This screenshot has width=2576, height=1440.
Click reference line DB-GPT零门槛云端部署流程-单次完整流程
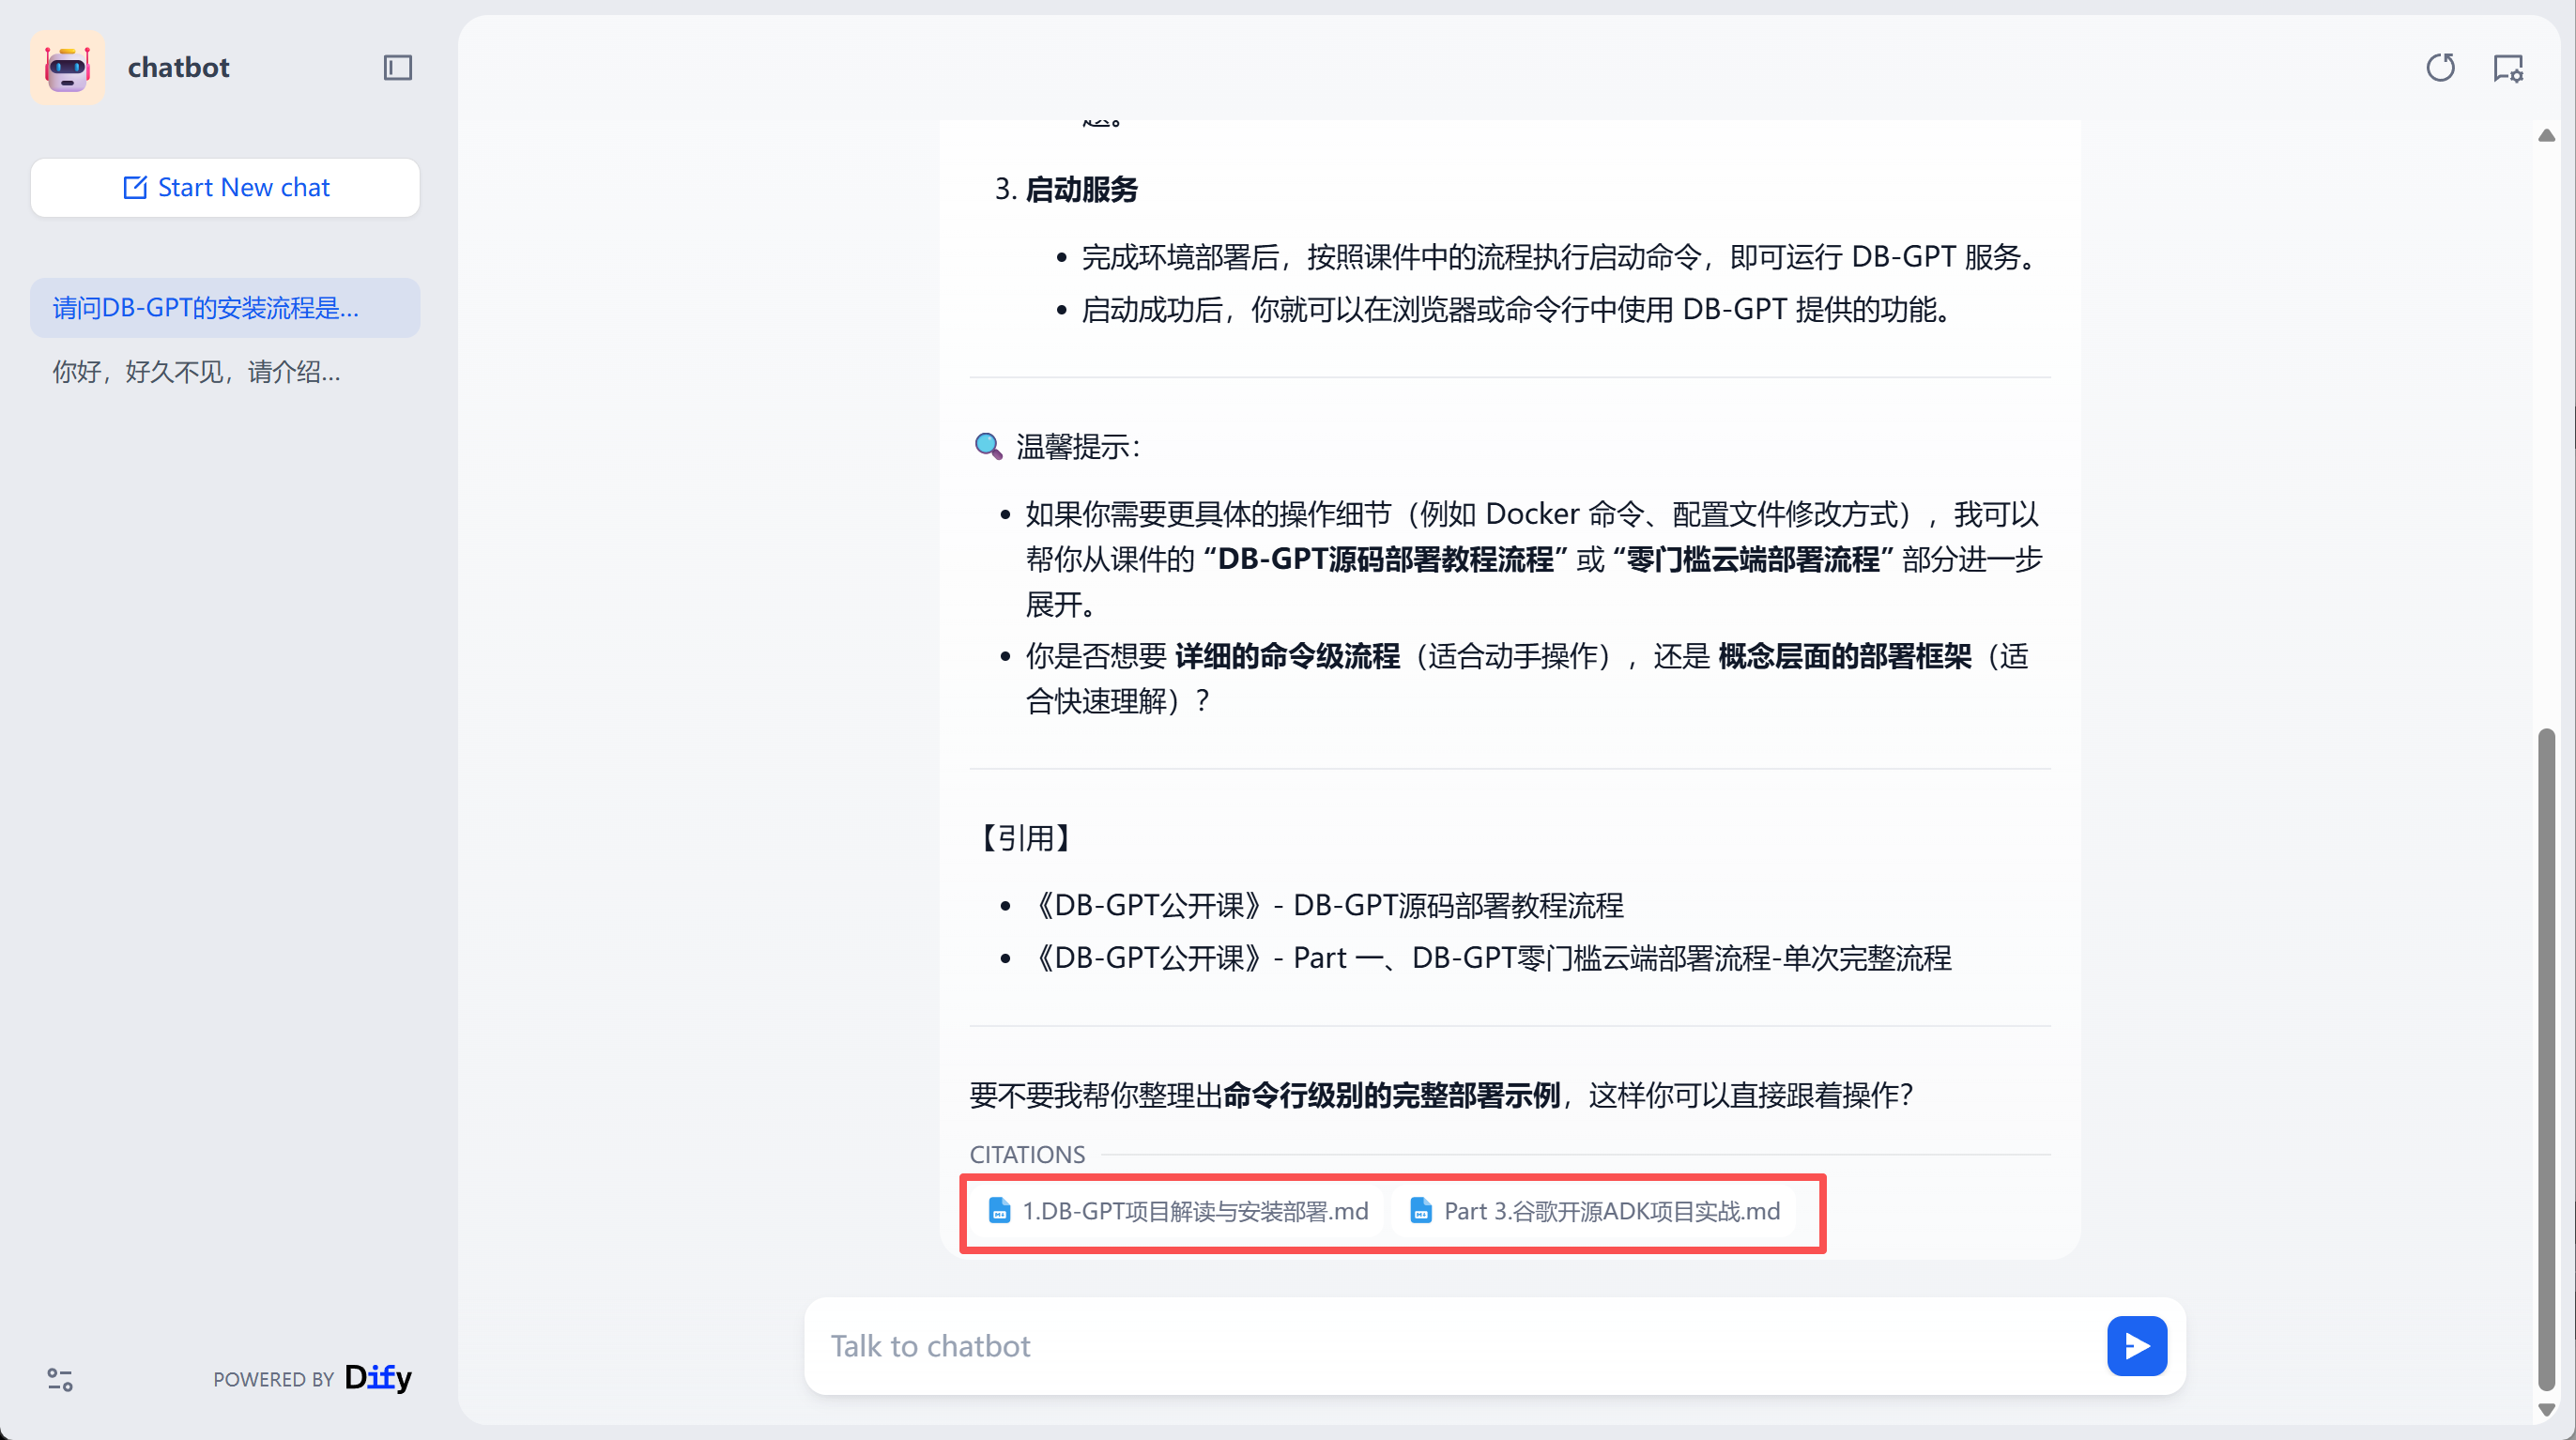pyautogui.click(x=1489, y=958)
